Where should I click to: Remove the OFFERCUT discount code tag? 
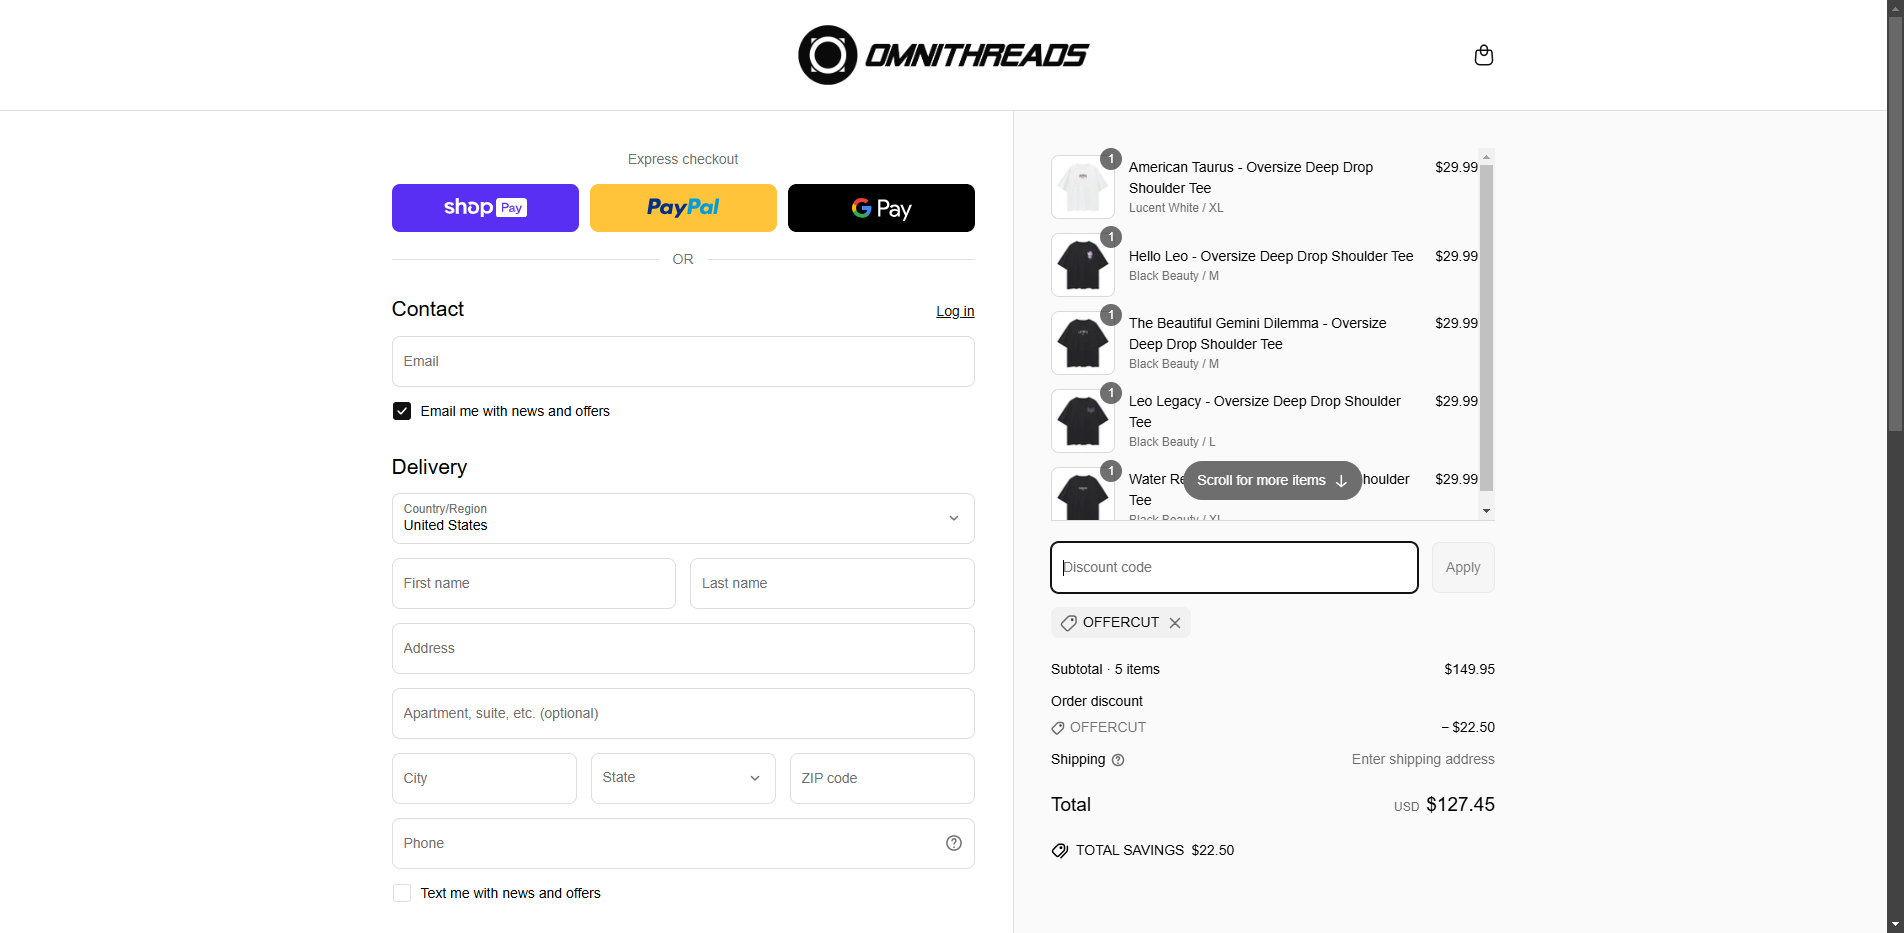[1175, 623]
